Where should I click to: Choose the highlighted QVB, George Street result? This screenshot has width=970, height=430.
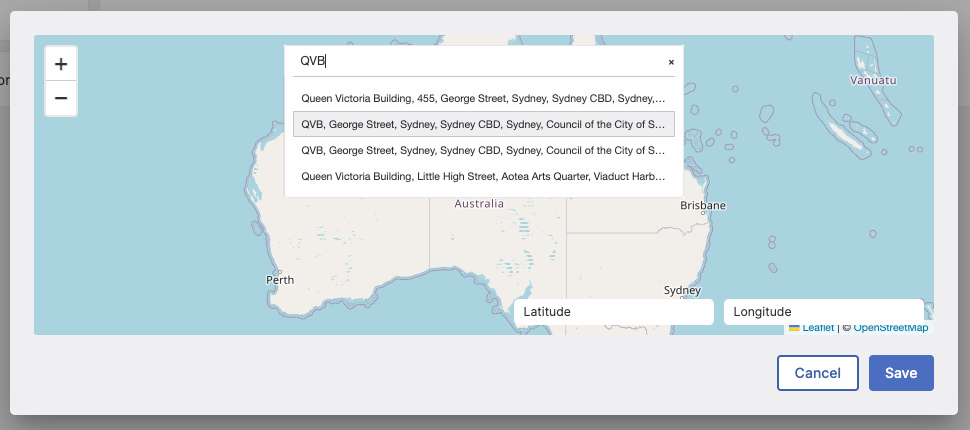(x=483, y=125)
